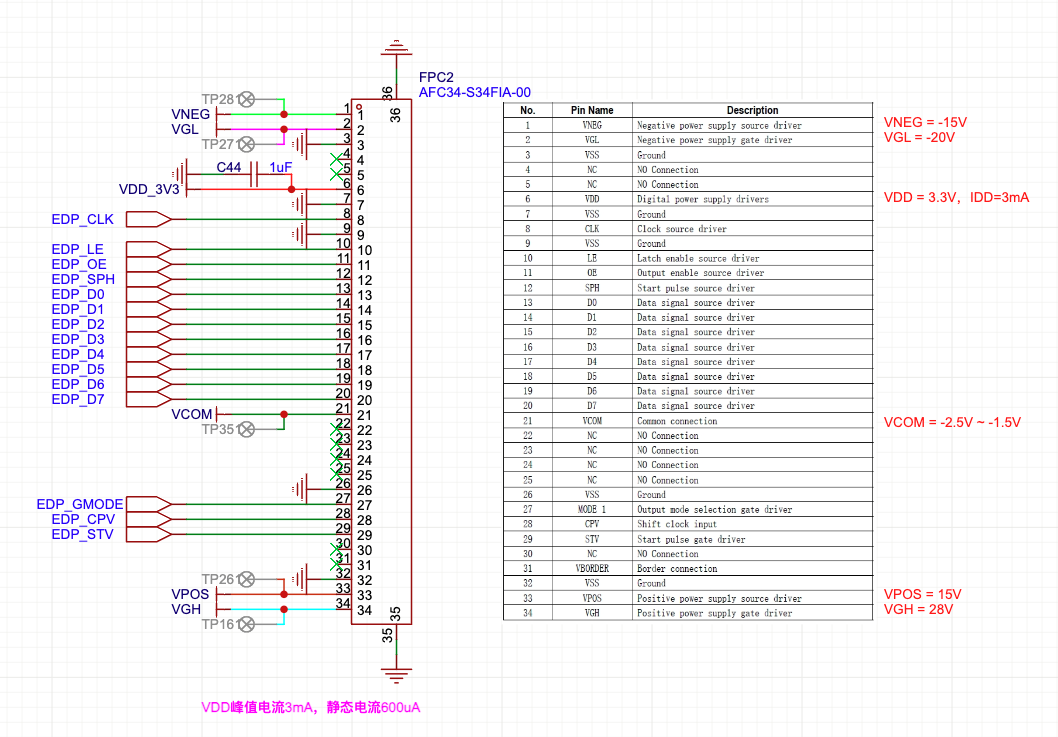Click the ground symbol below pin 35
The image size is (1058, 737).
click(x=396, y=675)
